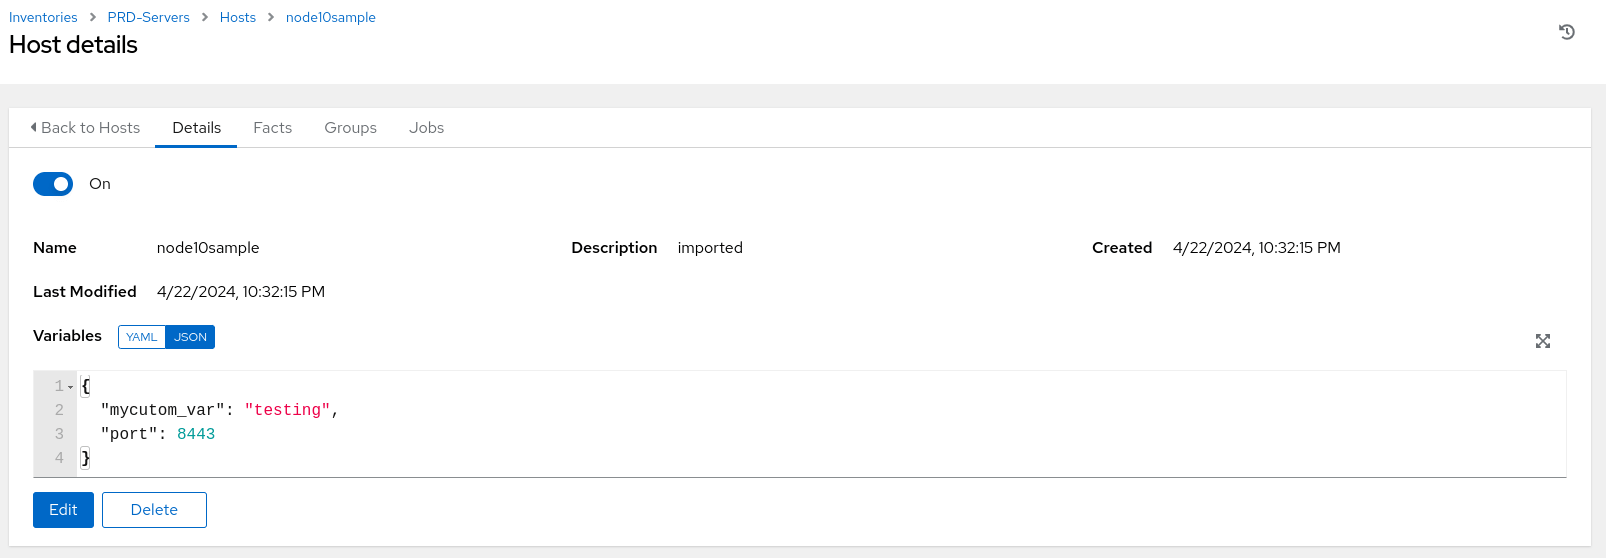Open the activity stream history icon

tap(1567, 32)
